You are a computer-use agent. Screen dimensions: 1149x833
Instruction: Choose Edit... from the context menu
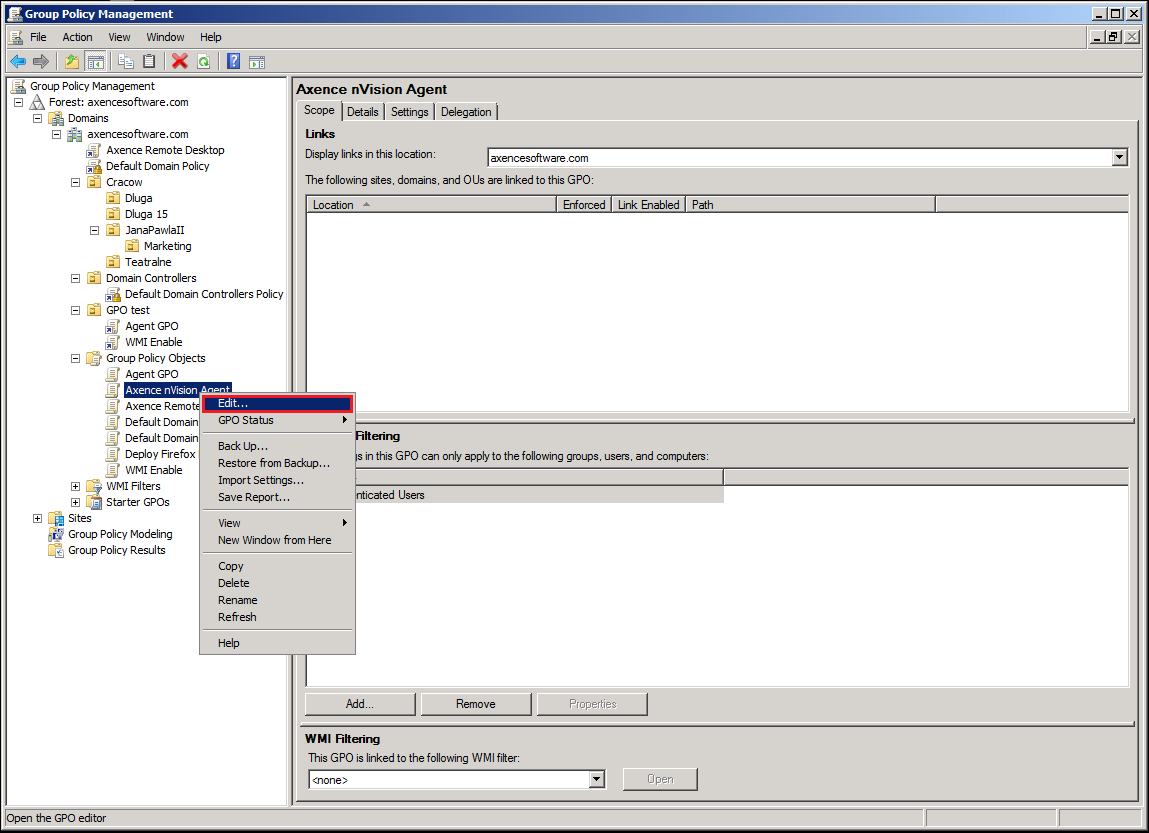tap(276, 403)
